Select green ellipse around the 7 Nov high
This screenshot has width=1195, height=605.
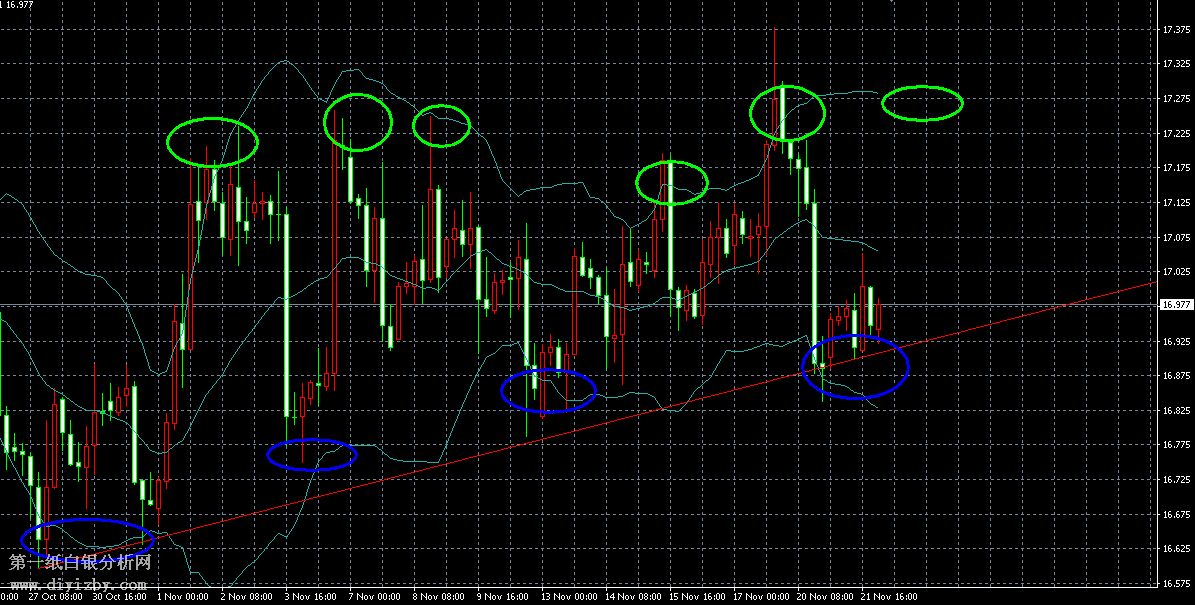[x=357, y=121]
